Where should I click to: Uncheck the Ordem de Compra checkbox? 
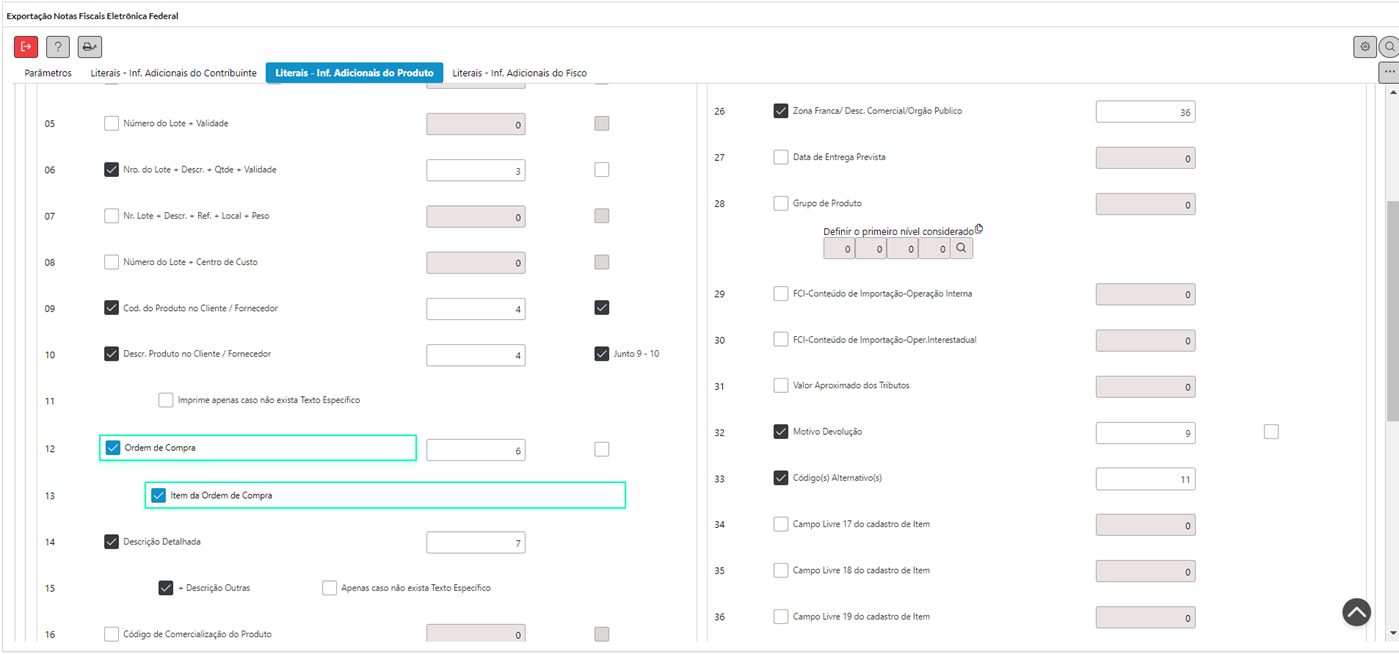pyautogui.click(x=112, y=448)
